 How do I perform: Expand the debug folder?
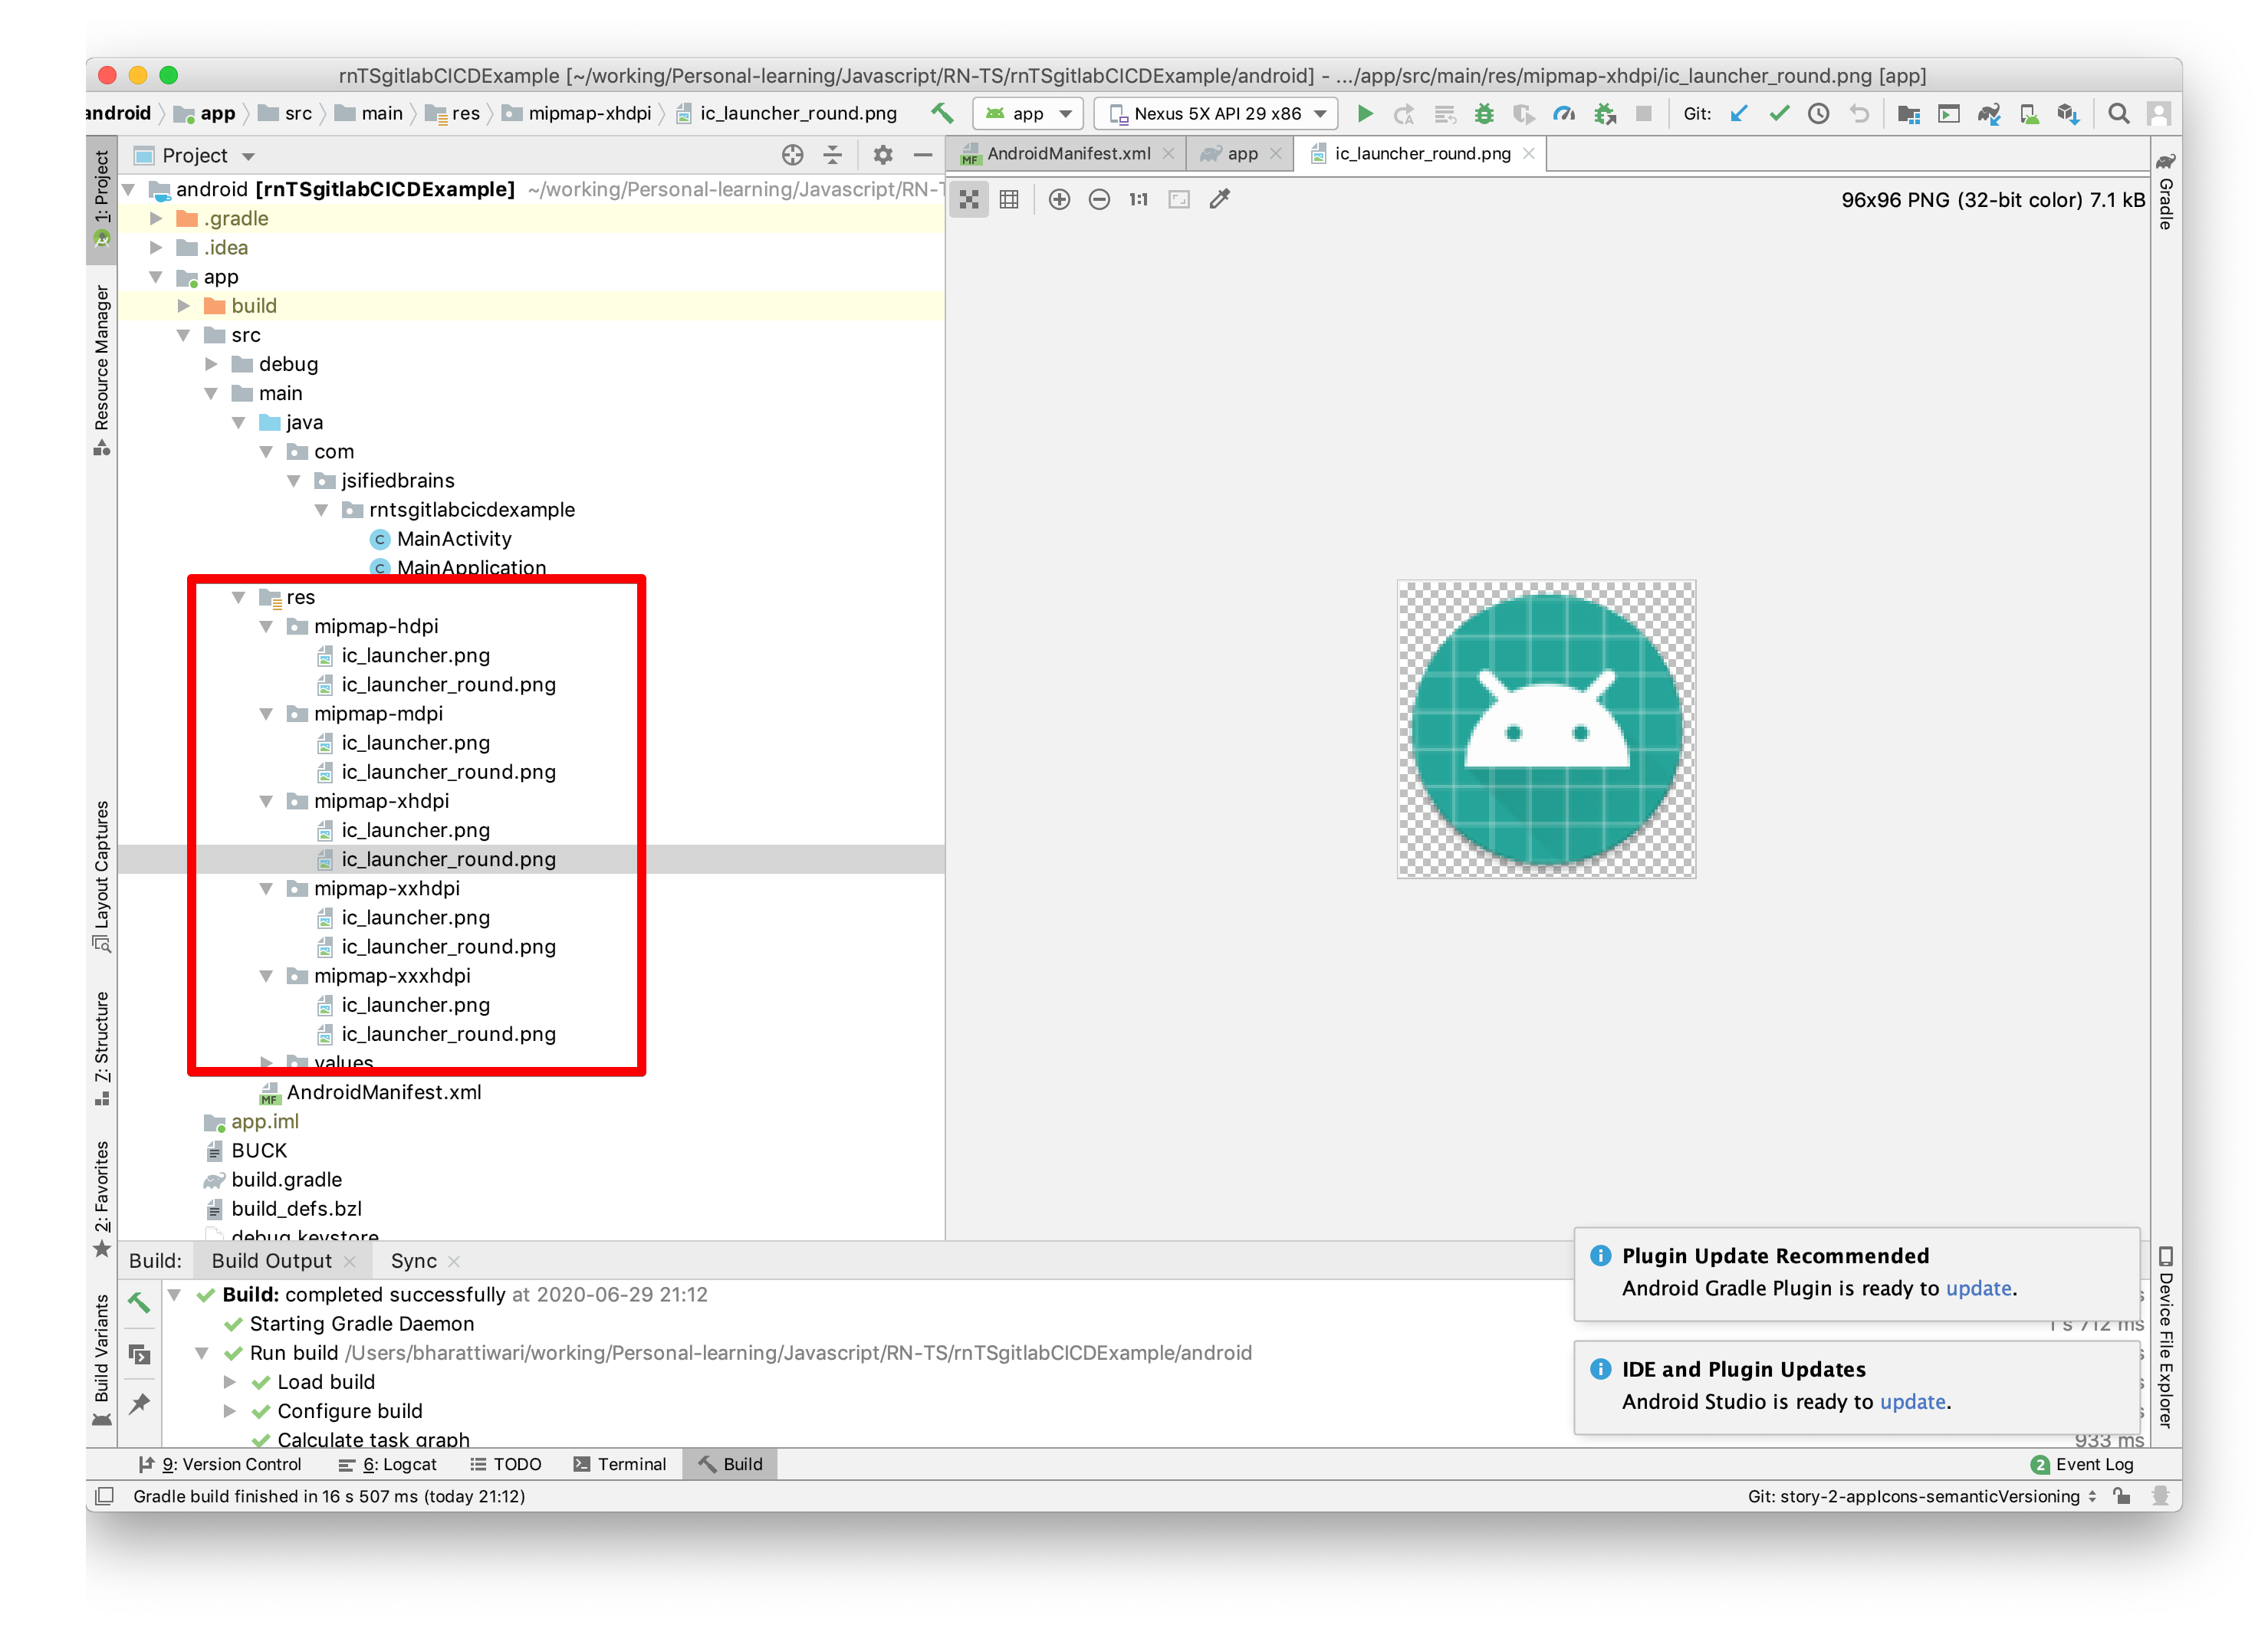pos(211,363)
